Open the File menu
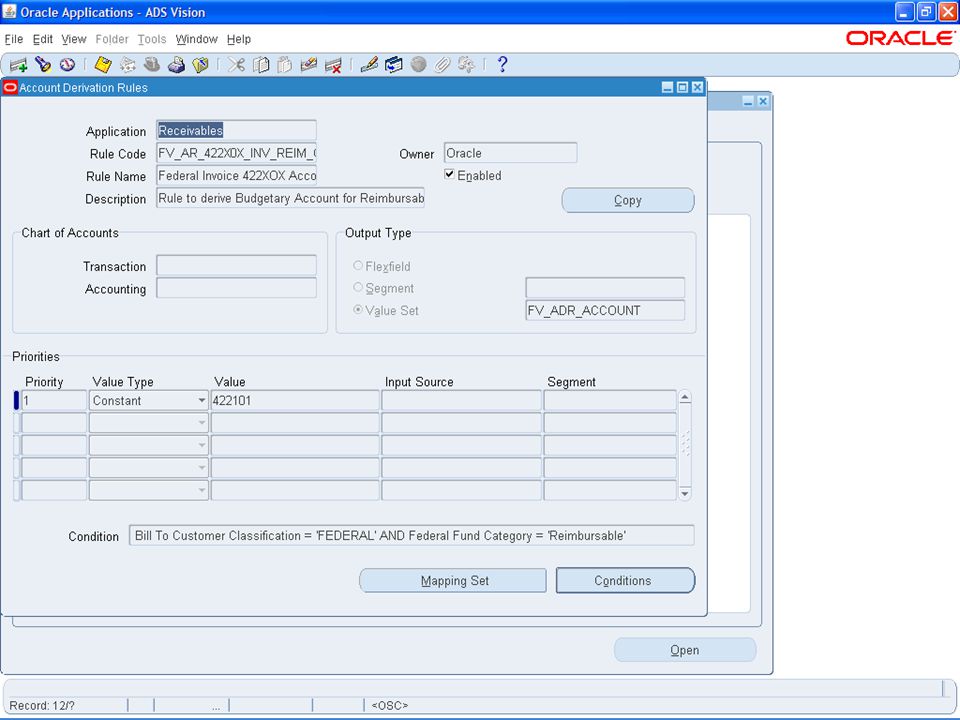 coord(13,39)
